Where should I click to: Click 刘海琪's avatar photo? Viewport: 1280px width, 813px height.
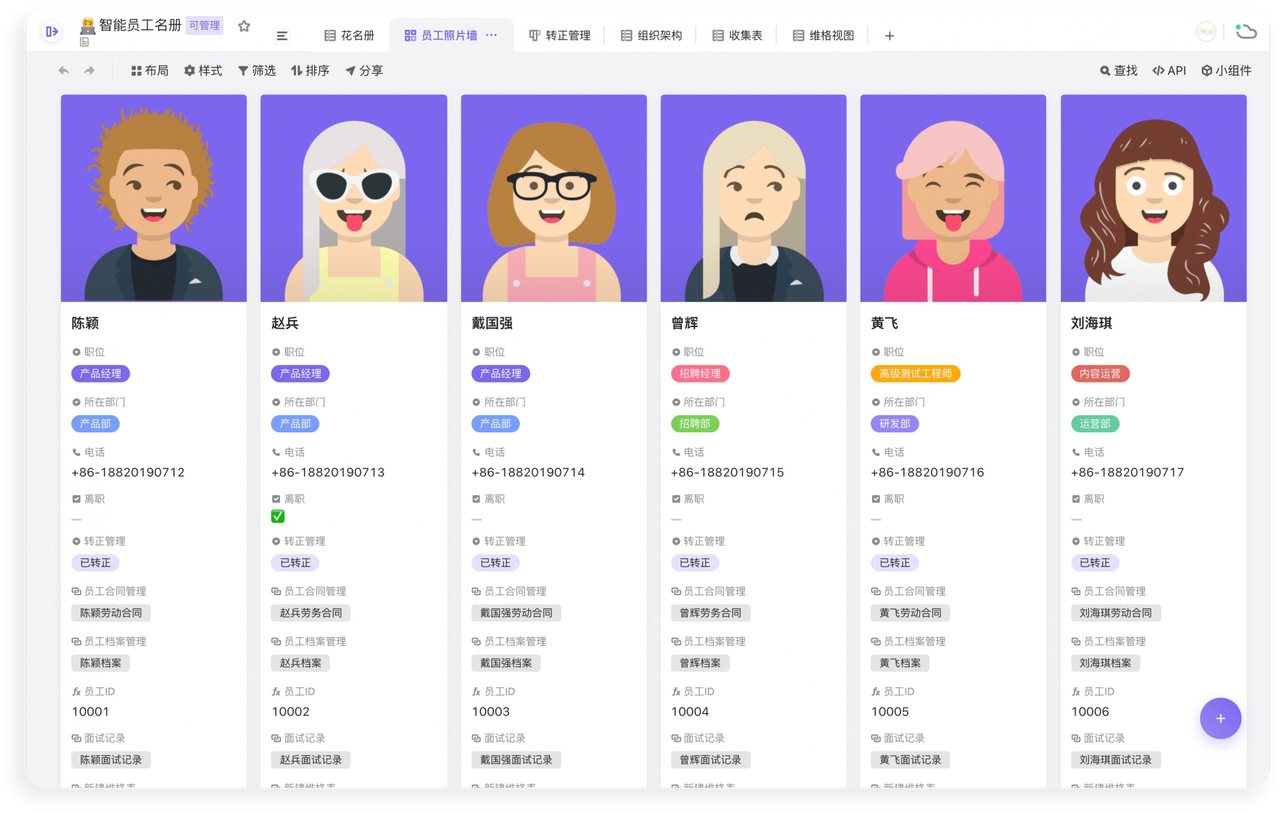(x=1153, y=197)
